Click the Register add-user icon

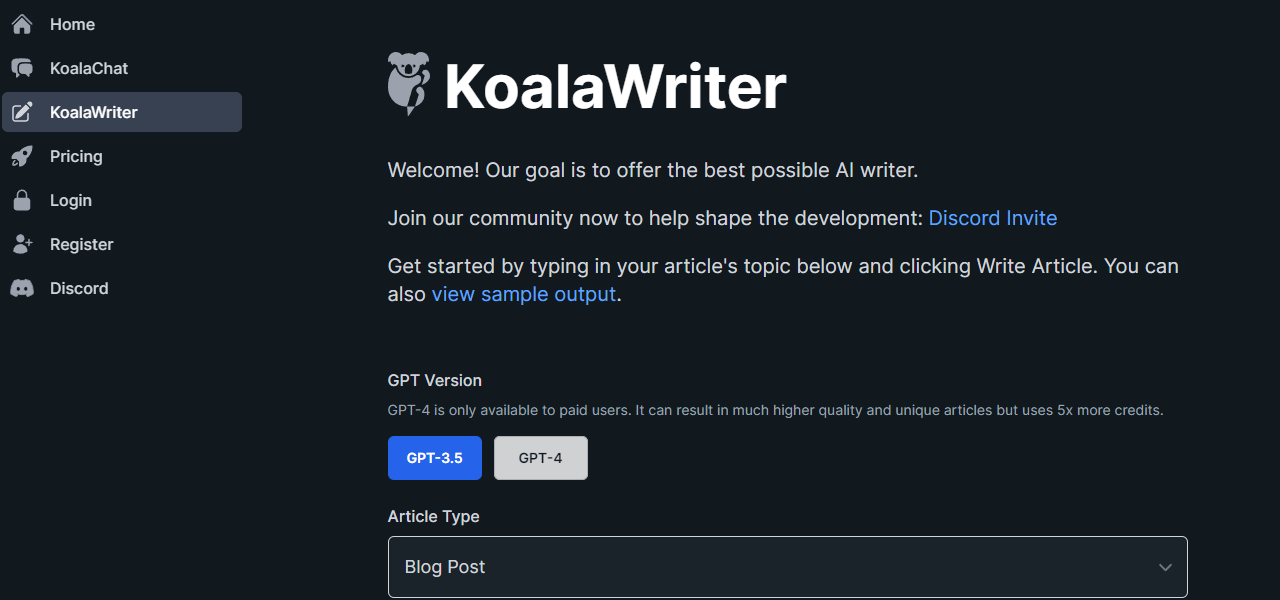click(22, 244)
